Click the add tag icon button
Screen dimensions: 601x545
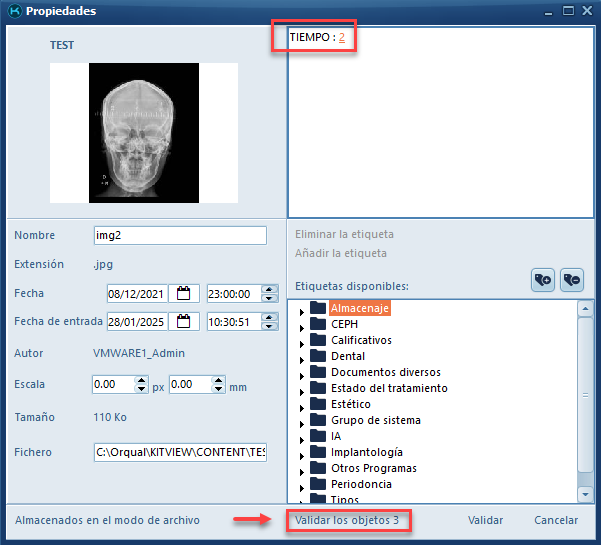[x=542, y=280]
